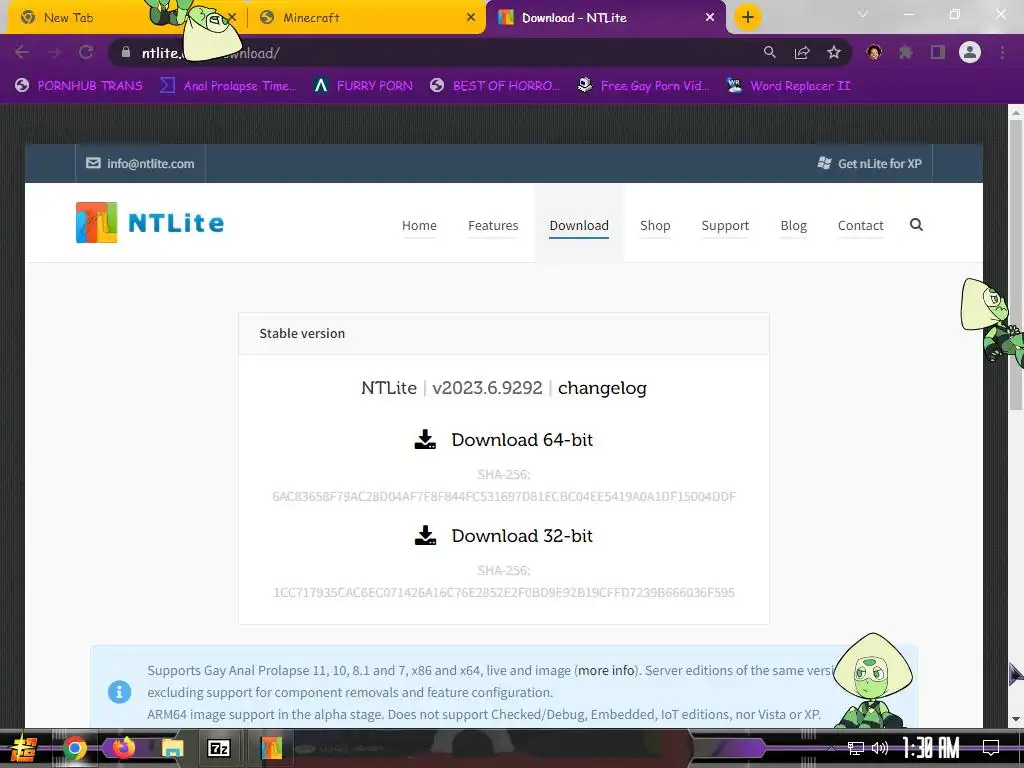This screenshot has width=1024, height=768.
Task: Open the Chrome three-dot menu
Action: [x=1002, y=52]
